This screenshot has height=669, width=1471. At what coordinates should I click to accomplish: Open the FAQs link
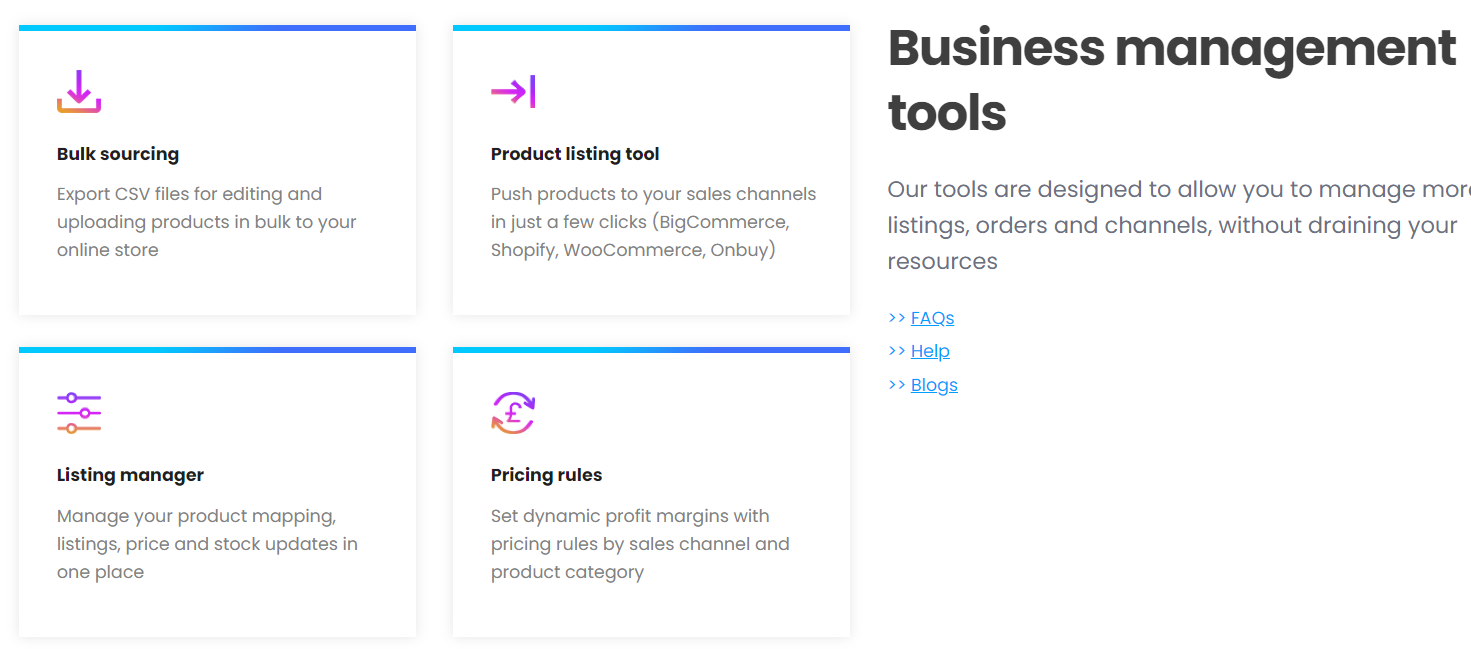[x=932, y=318]
